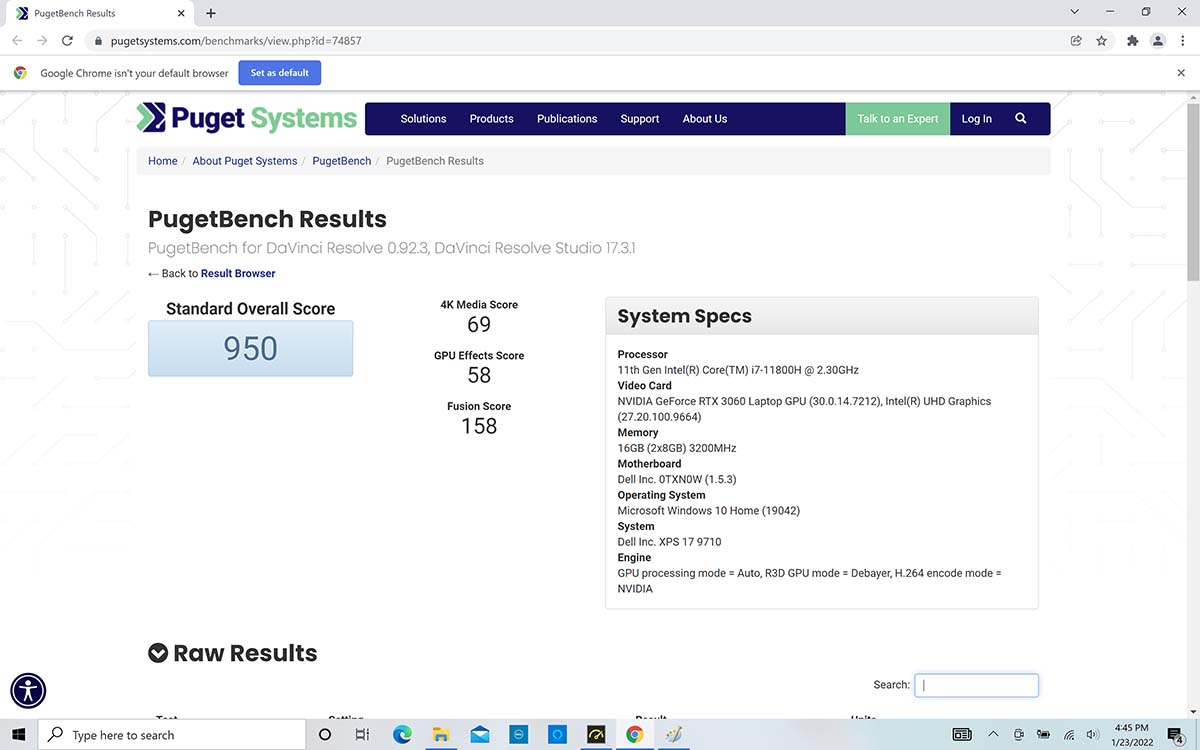Image resolution: width=1200 pixels, height=750 pixels.
Task: Select text 'Dell Inc. XPS 17 9710'
Action: (x=669, y=542)
